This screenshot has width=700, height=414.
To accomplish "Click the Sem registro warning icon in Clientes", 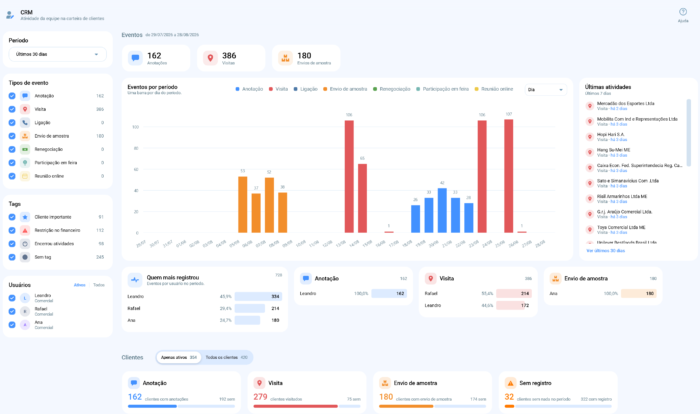I will pyautogui.click(x=510, y=383).
